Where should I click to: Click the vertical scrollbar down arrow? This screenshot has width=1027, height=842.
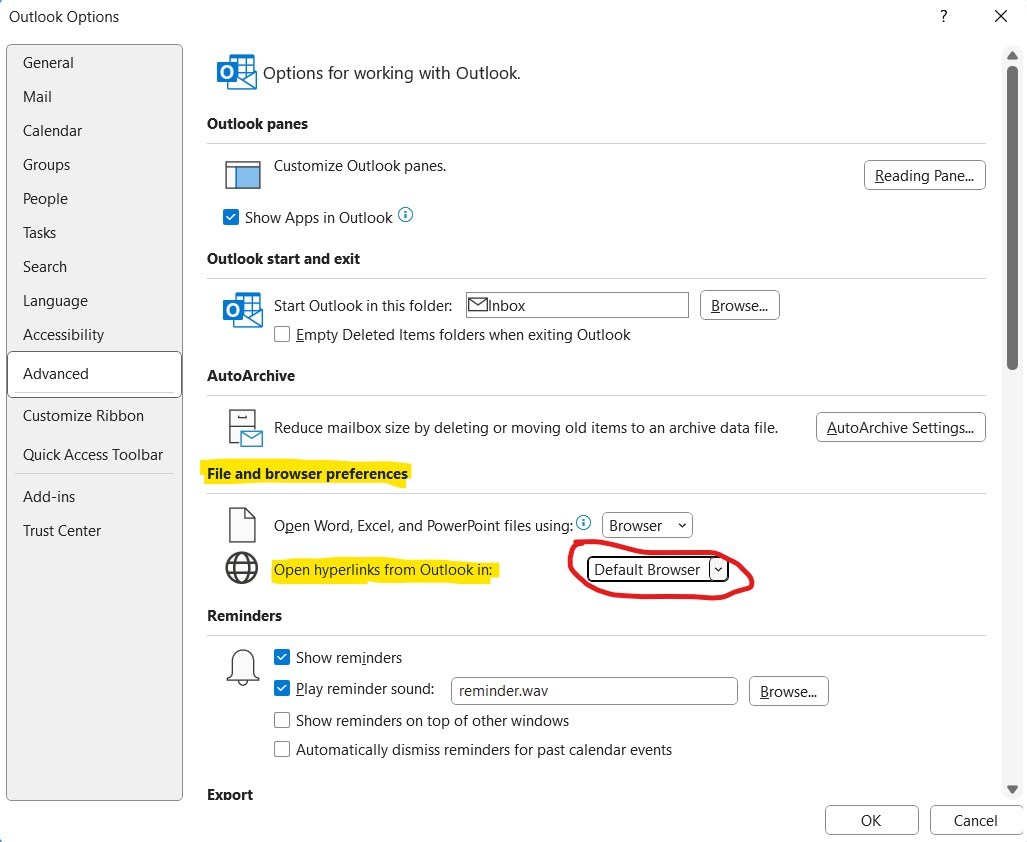click(x=1012, y=788)
